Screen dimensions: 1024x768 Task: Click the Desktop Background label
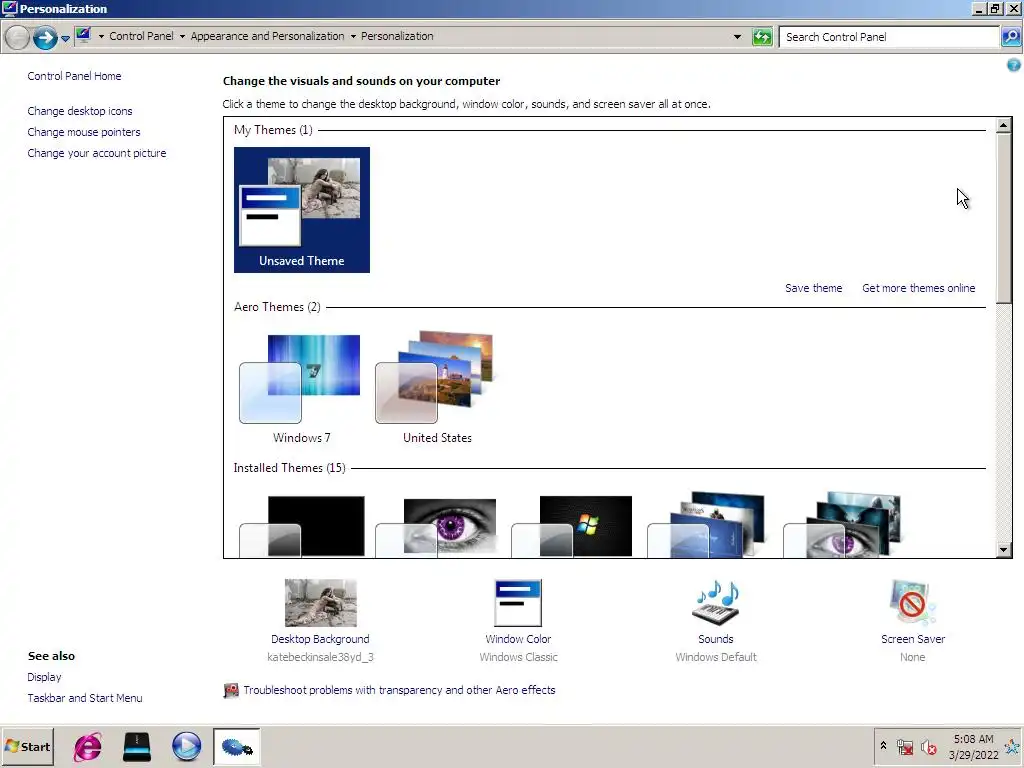pos(320,639)
